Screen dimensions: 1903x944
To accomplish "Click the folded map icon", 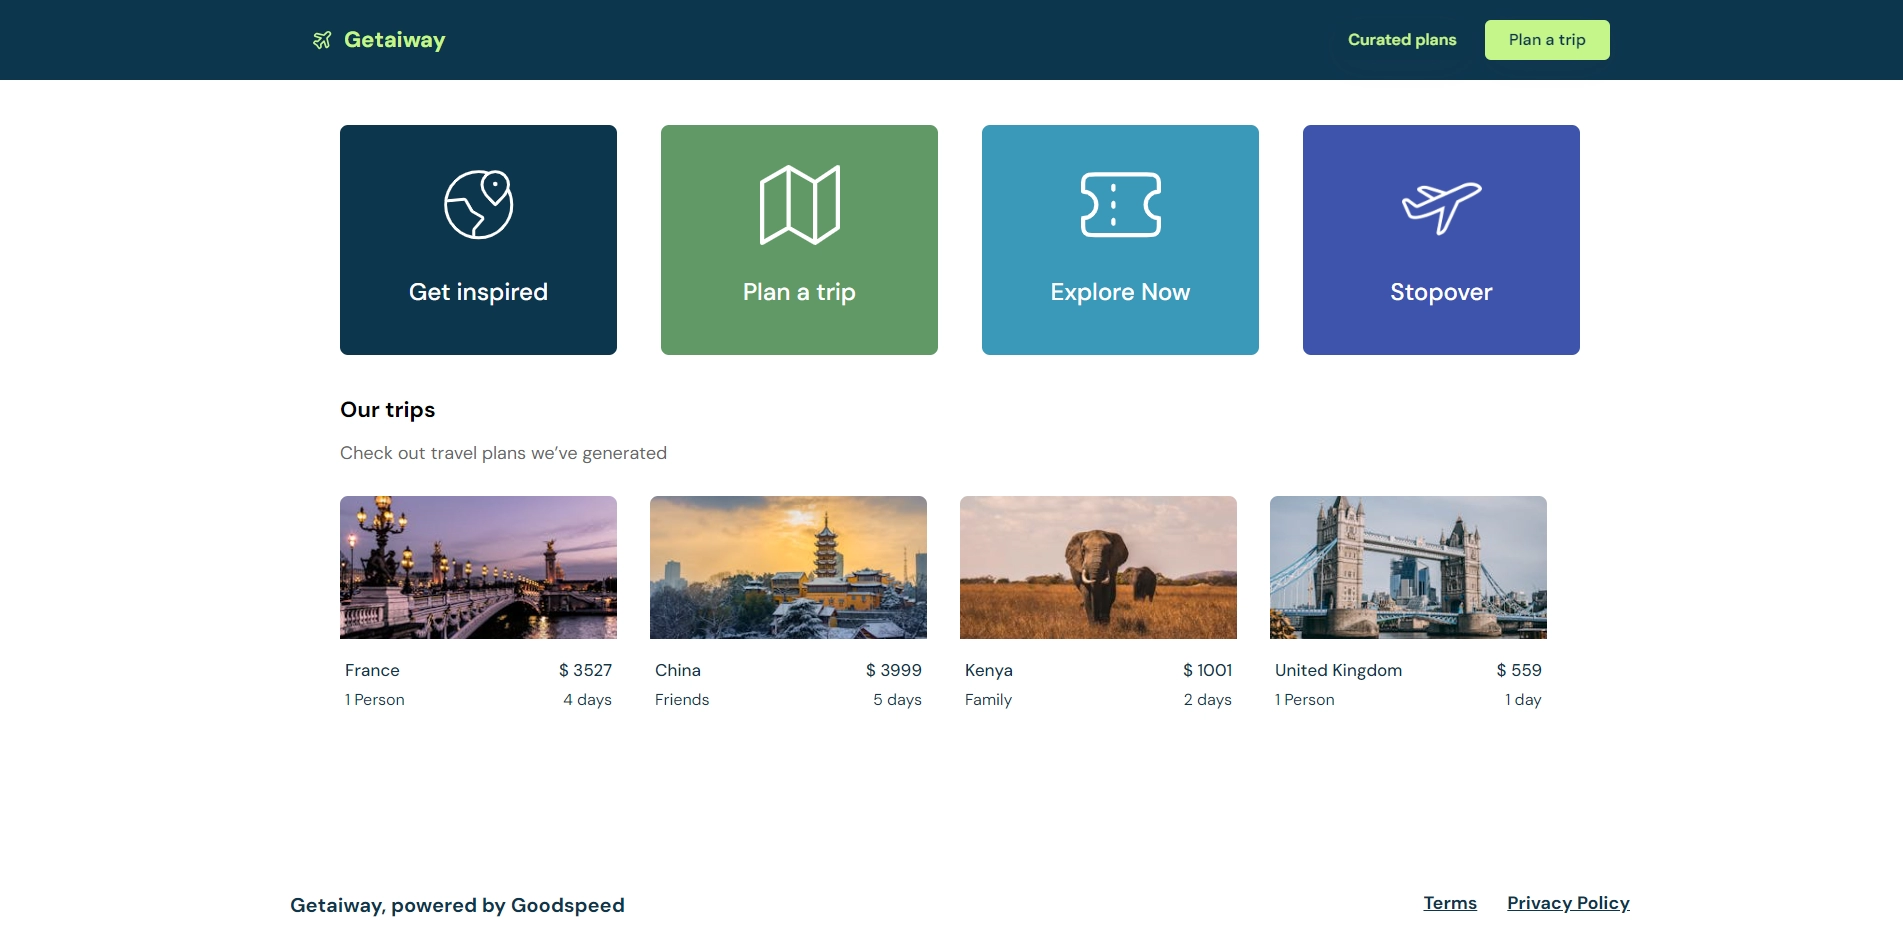I will point(799,204).
